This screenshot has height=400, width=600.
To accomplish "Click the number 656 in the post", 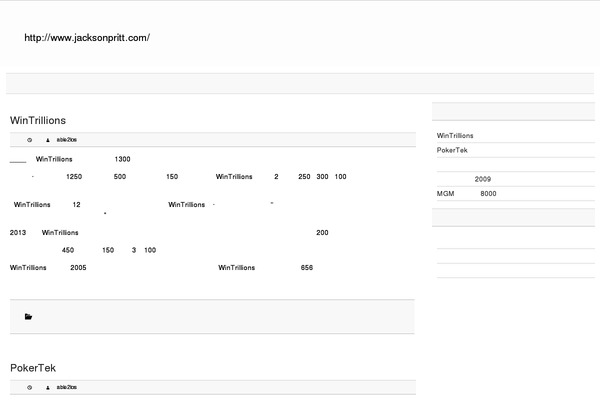I will click(x=307, y=268).
